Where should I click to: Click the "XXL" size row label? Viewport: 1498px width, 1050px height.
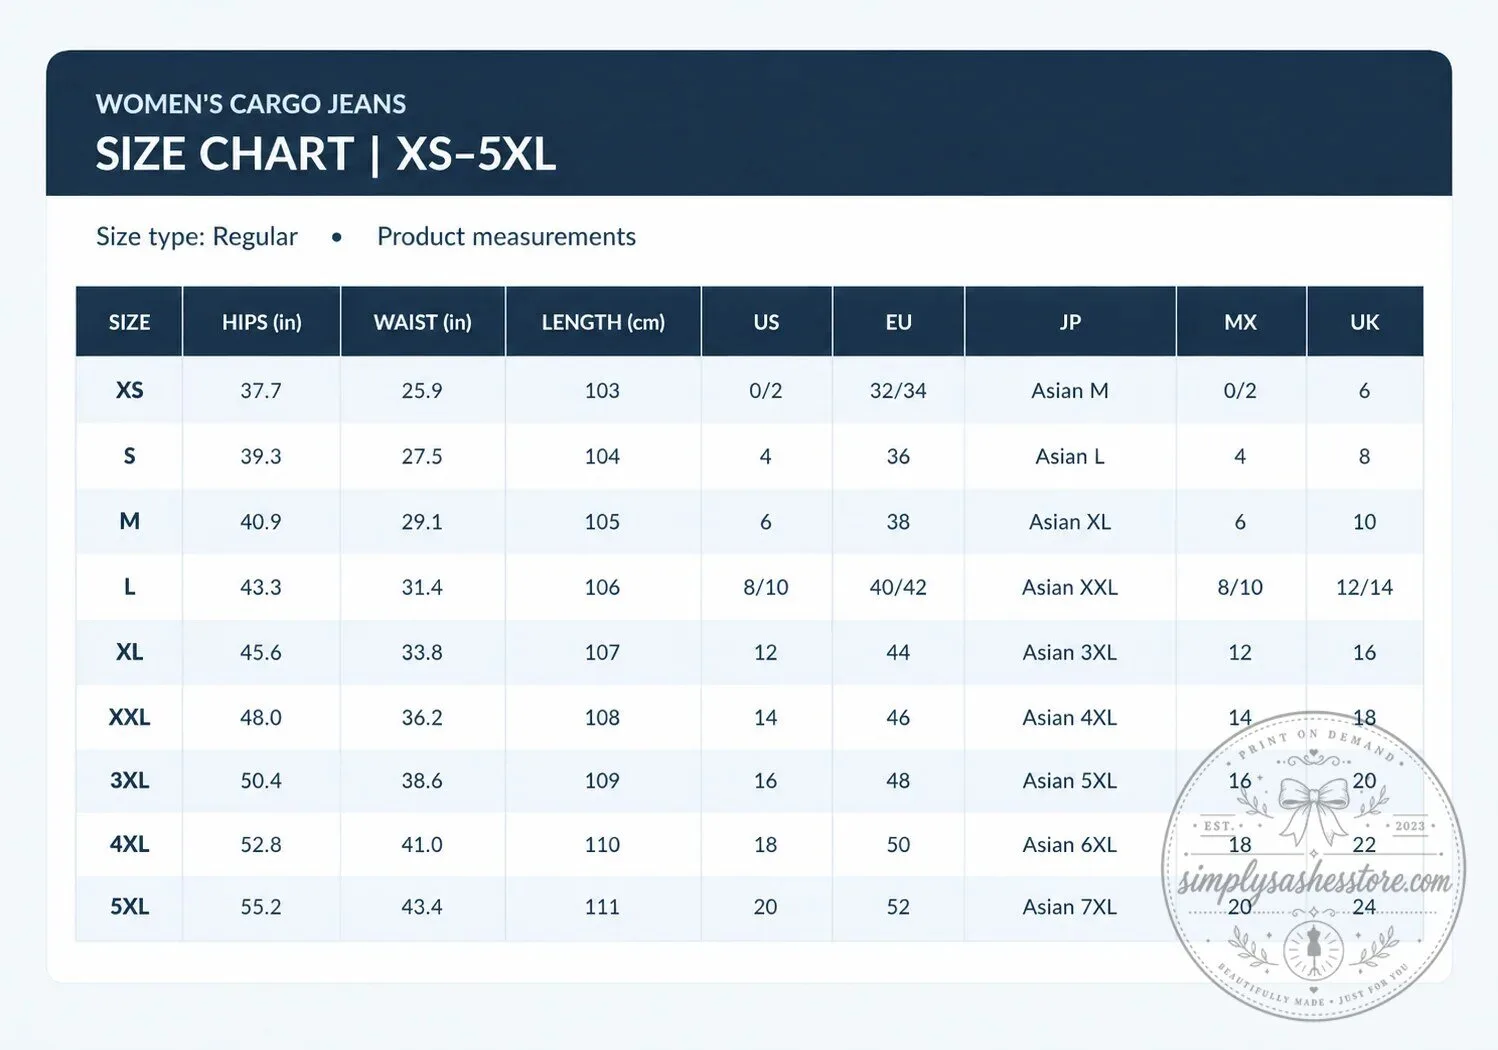click(130, 717)
